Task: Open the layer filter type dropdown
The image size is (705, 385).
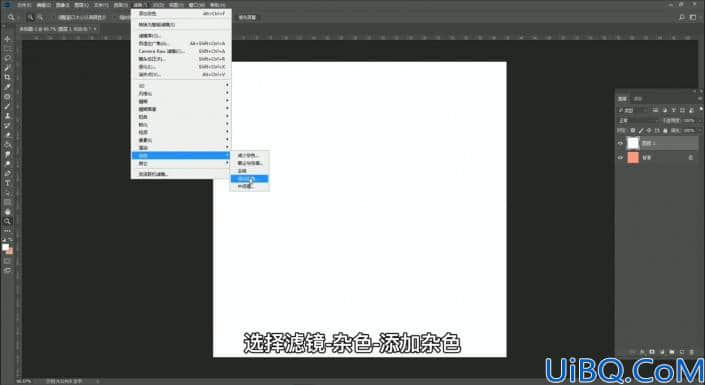Action: [x=633, y=110]
